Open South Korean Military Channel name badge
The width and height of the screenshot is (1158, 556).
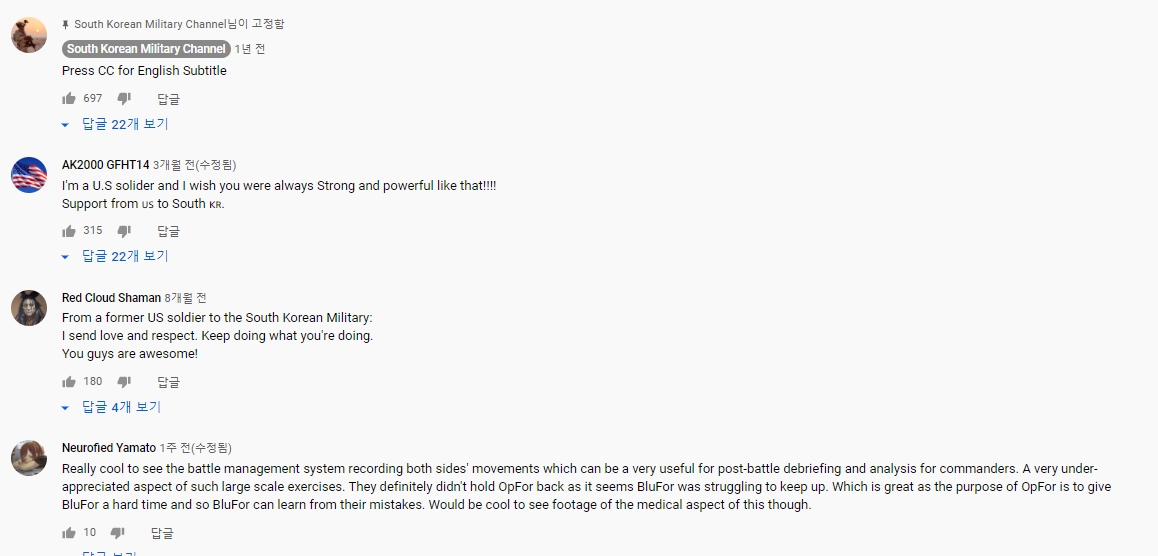(146, 49)
